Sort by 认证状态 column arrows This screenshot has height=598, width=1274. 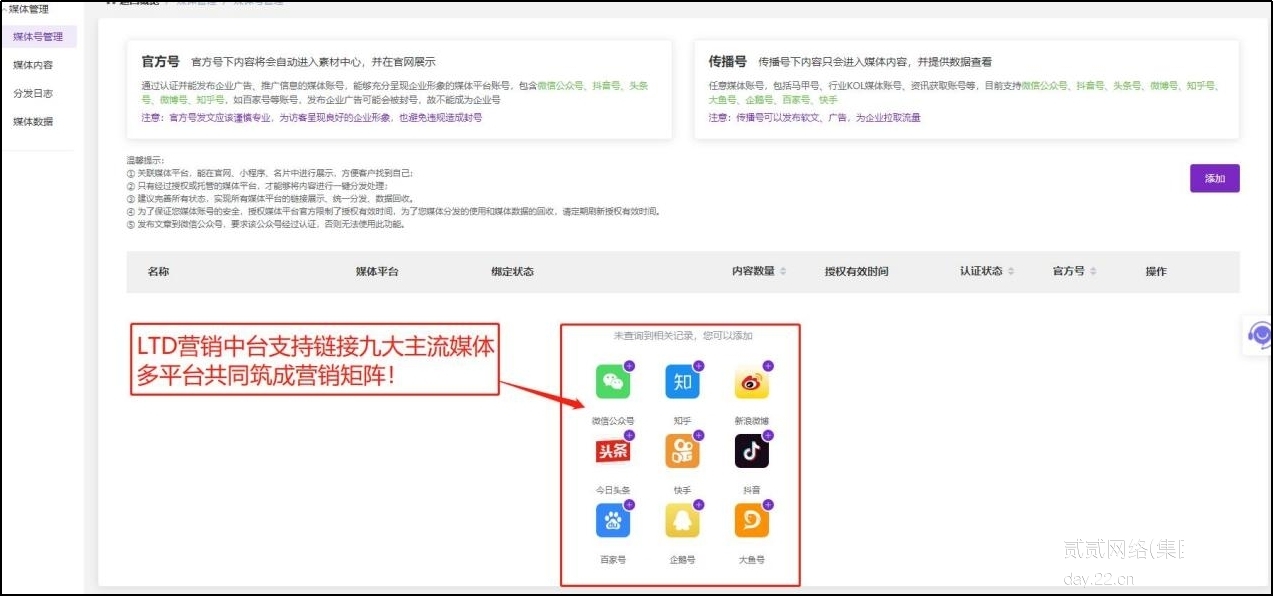pyautogui.click(x=1011, y=272)
